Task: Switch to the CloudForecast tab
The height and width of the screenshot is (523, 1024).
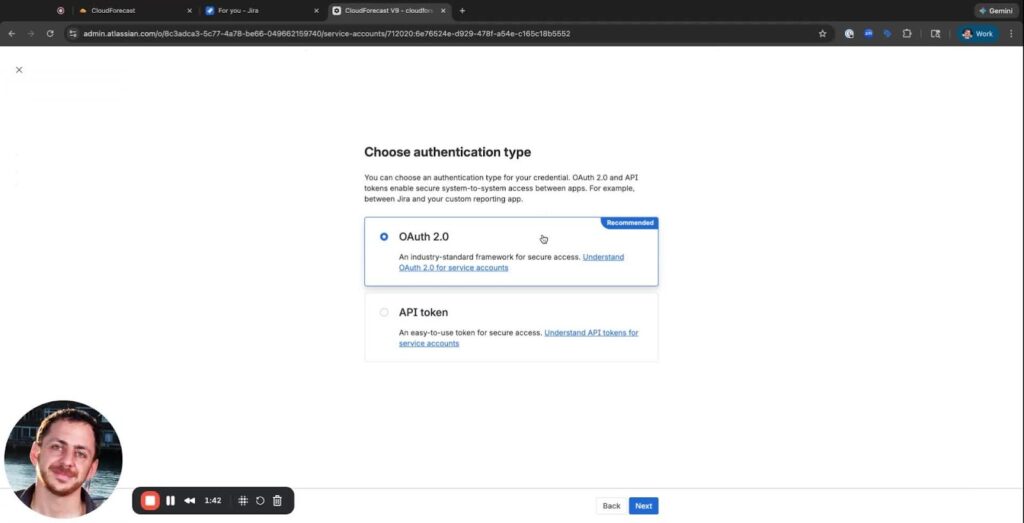Action: coord(130,10)
